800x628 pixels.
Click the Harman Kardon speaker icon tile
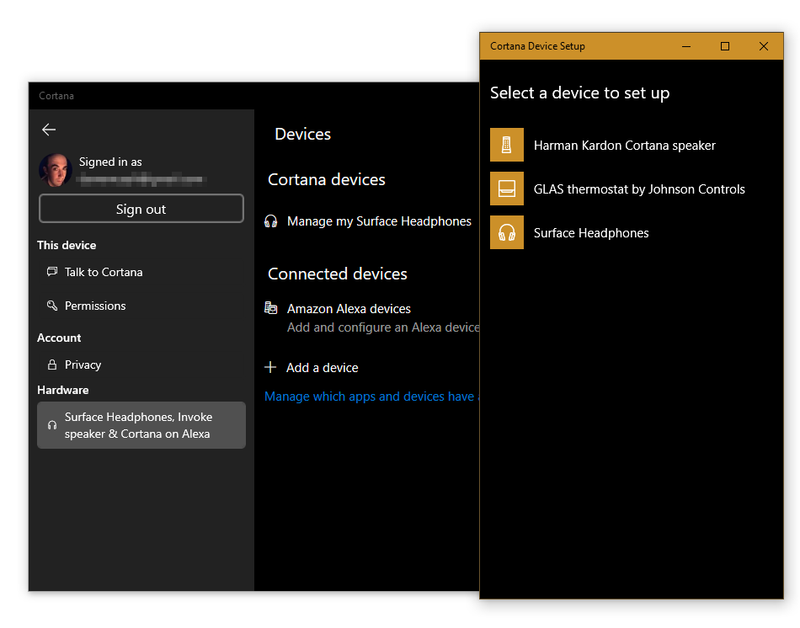pos(507,145)
